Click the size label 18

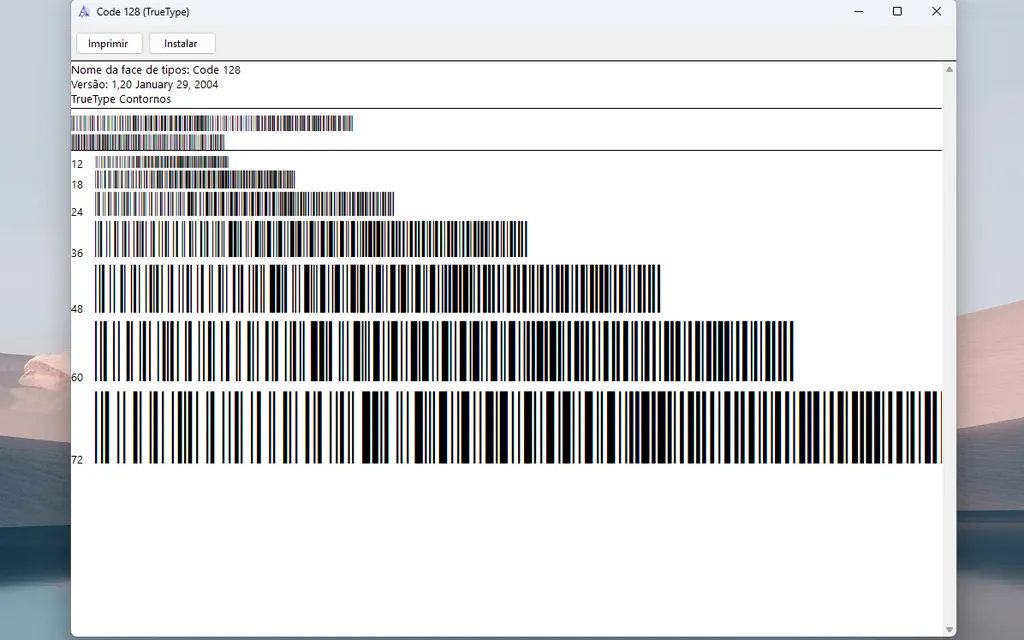pyautogui.click(x=77, y=185)
